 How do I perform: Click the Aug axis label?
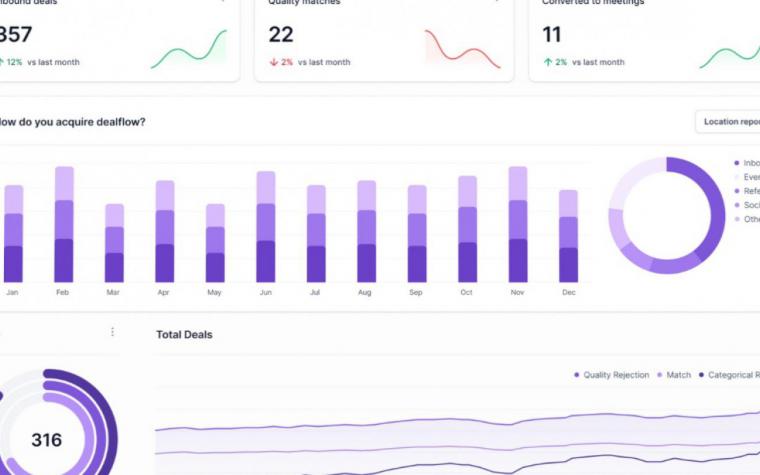[364, 292]
